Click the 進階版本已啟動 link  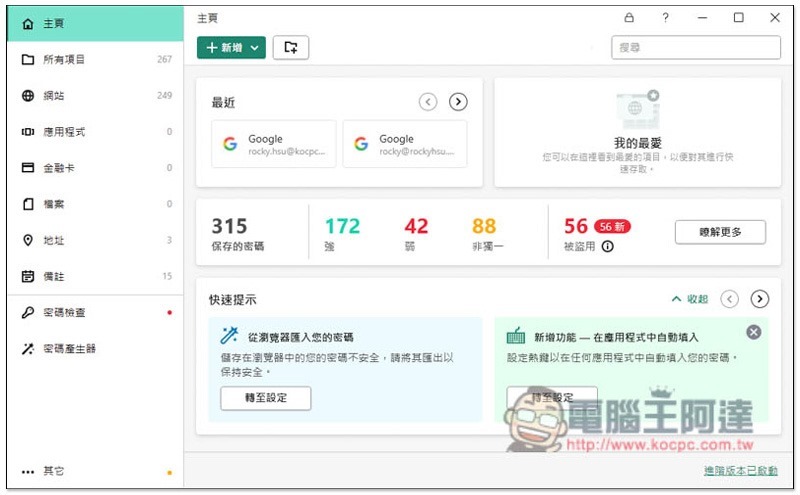(x=740, y=471)
